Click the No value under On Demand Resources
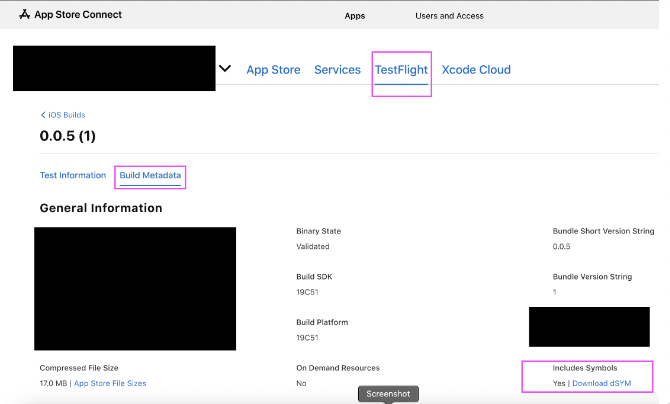This screenshot has height=404, width=670. click(x=301, y=383)
